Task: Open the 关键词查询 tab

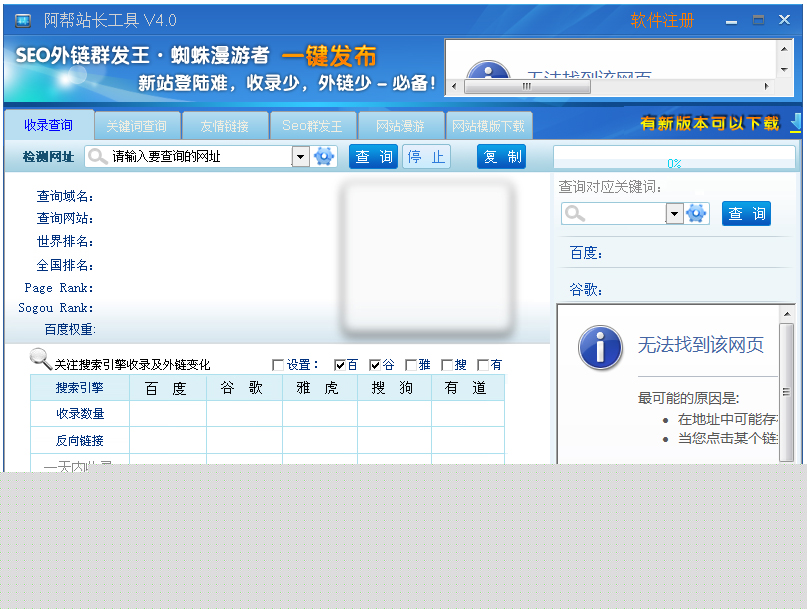Action: point(137,126)
